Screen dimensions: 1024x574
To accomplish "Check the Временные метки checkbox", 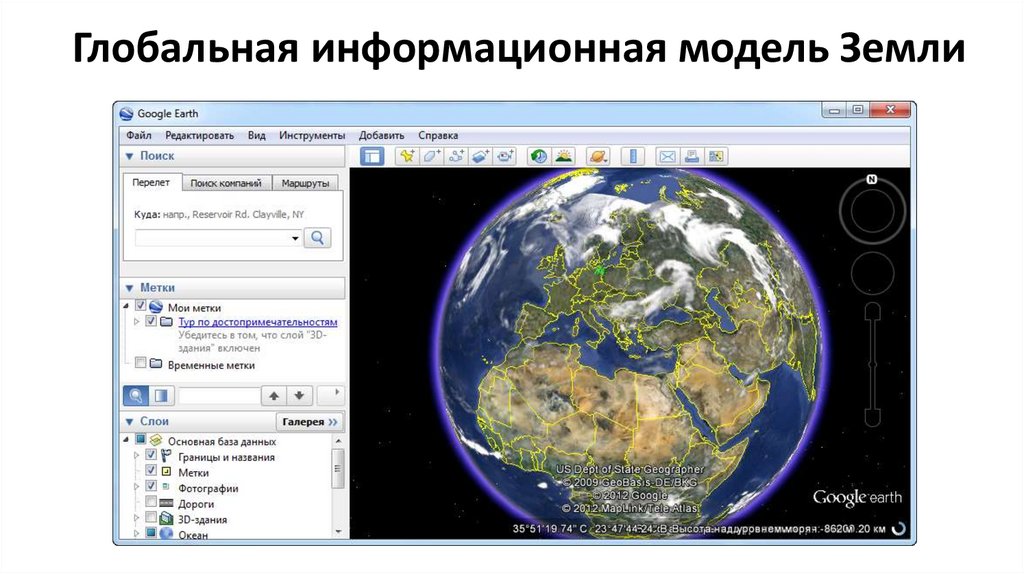I will pos(140,362).
